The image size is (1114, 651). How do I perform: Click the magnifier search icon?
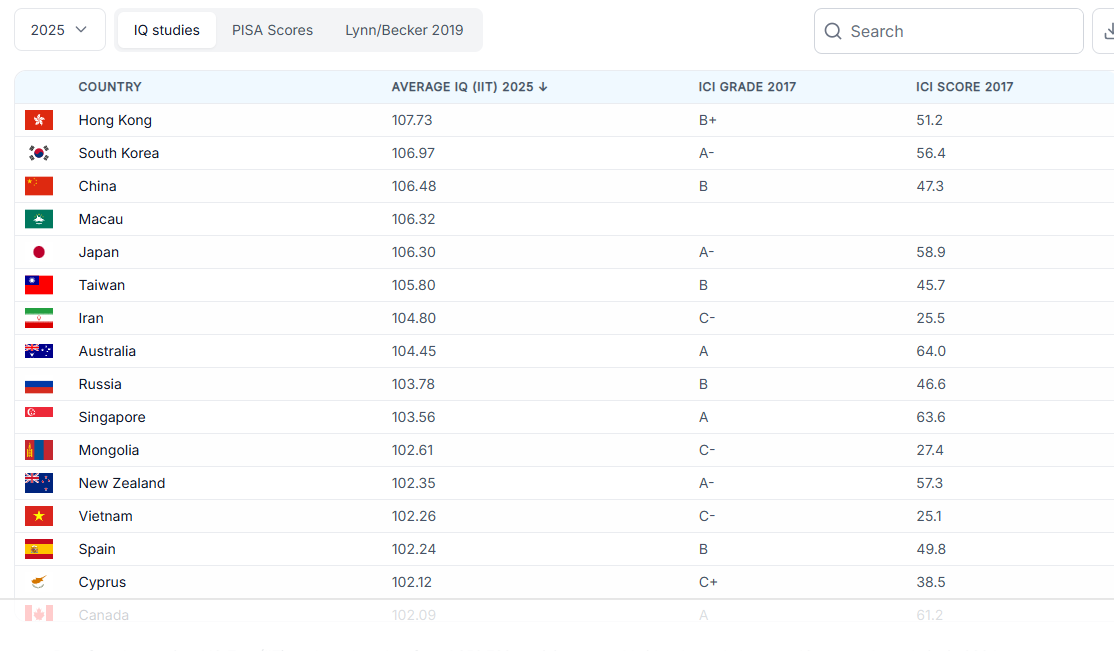pos(833,31)
